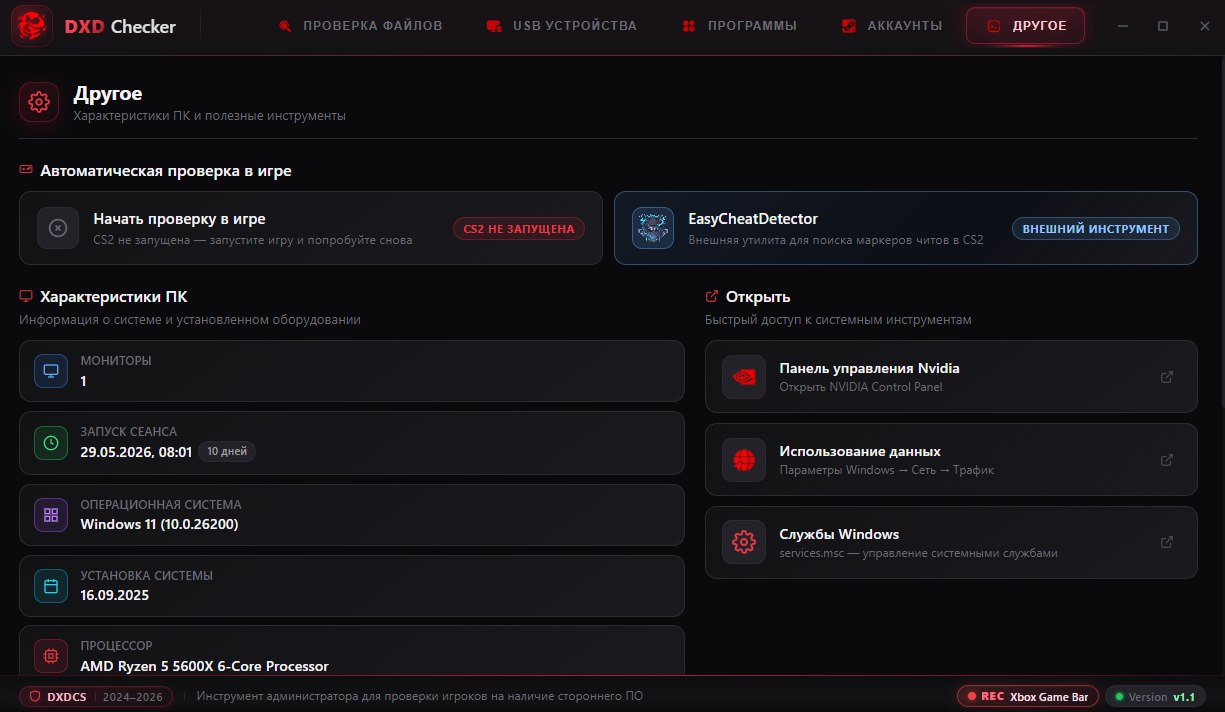The image size is (1225, 712).
Task: Open the Аккаунты tab
Action: 892,26
